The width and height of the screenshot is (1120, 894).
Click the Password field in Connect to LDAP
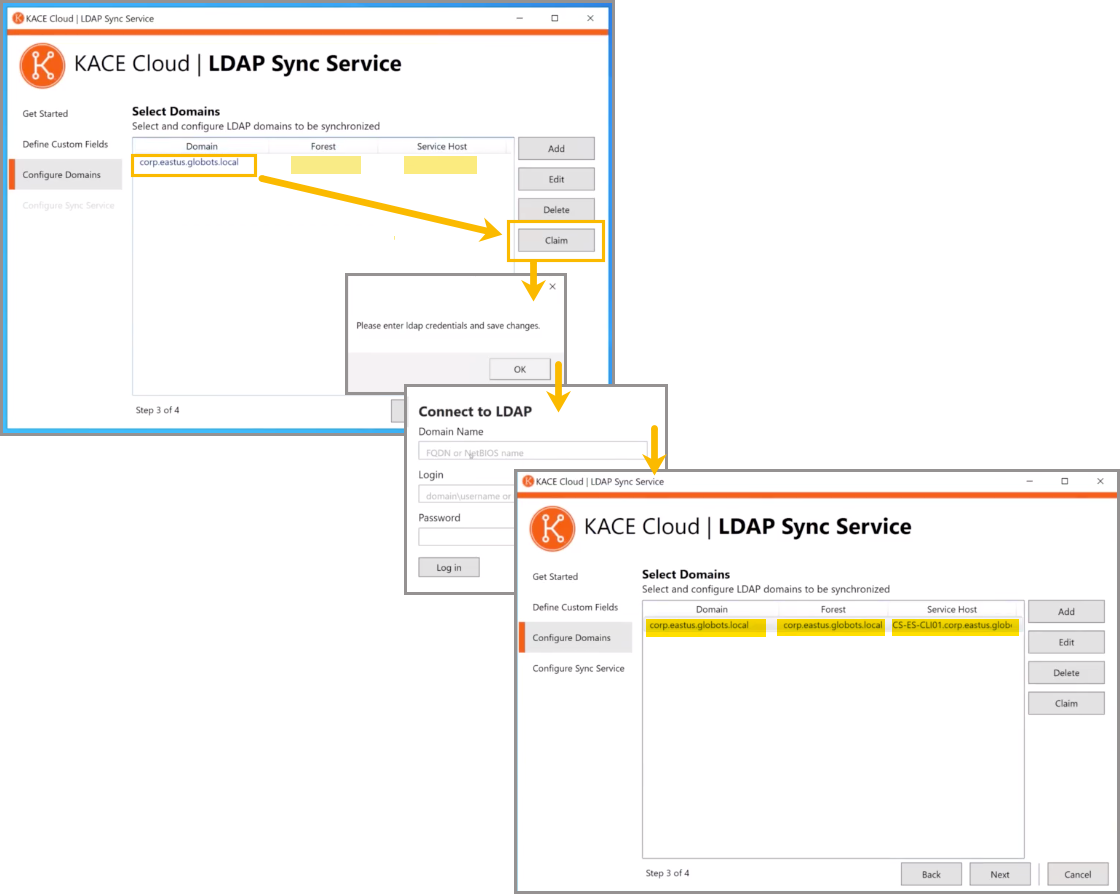(x=466, y=537)
